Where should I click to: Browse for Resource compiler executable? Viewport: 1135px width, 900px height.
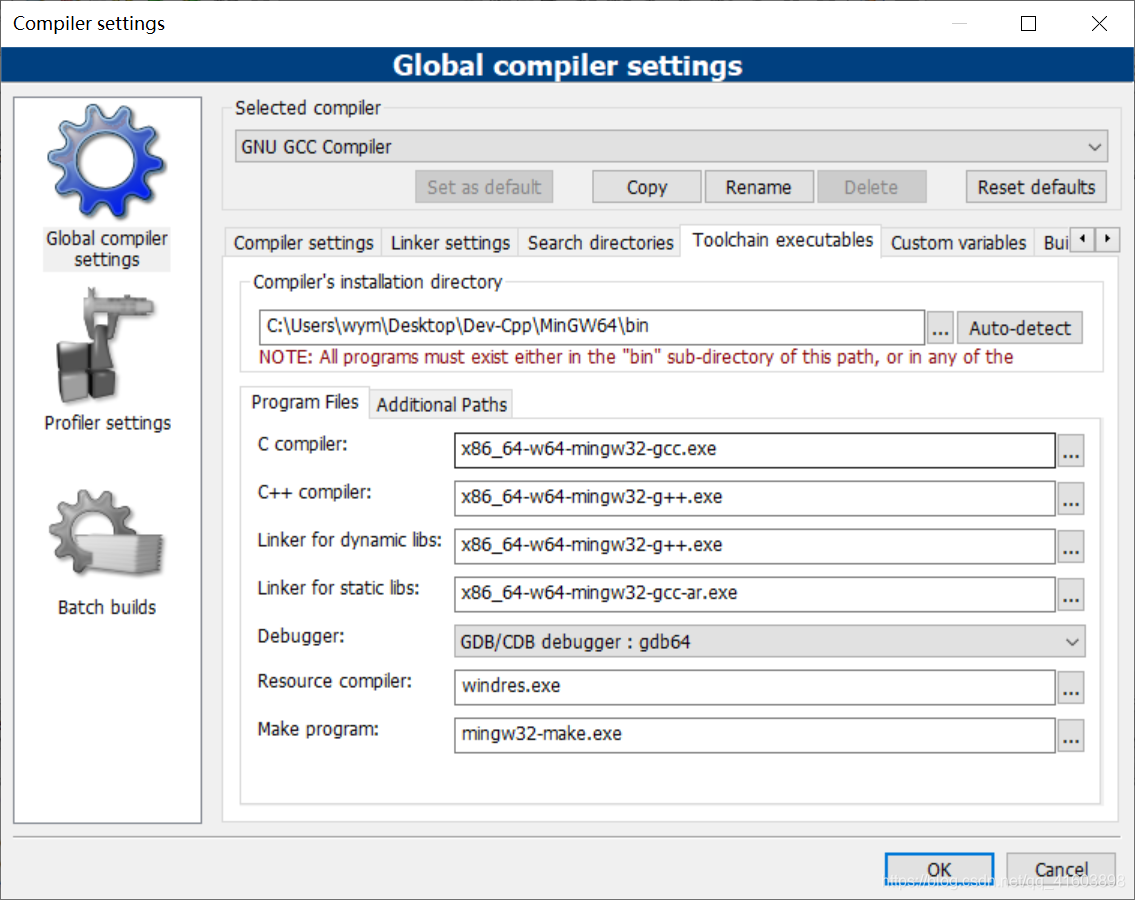coord(1071,688)
